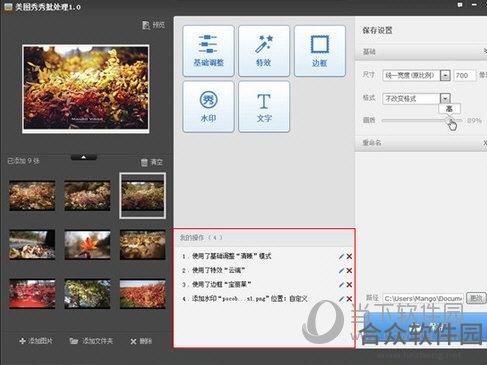Click 添加图片 add image button
Image resolution: width=487 pixels, height=365 pixels.
(x=36, y=341)
